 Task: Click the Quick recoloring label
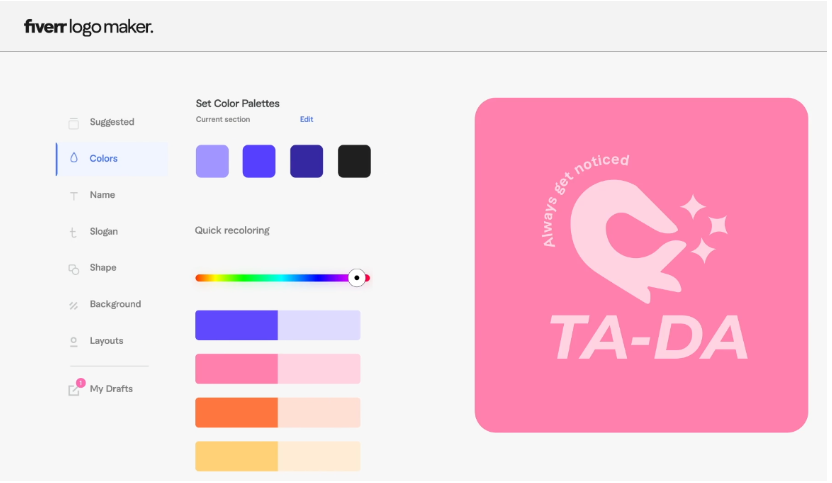pos(232,230)
